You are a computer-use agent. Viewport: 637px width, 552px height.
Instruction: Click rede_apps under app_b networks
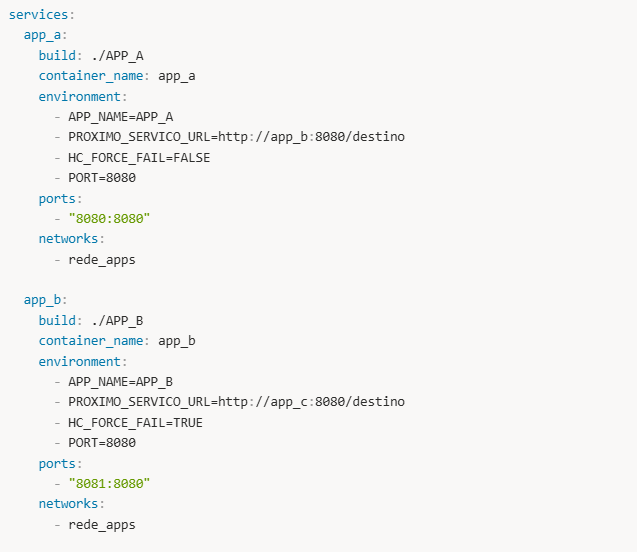click(102, 524)
